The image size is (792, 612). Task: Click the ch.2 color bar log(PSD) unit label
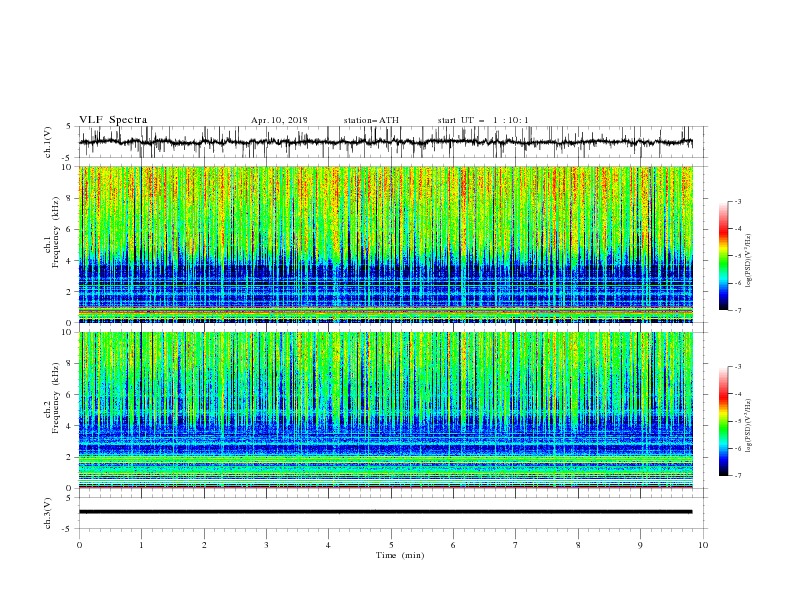[x=749, y=426]
